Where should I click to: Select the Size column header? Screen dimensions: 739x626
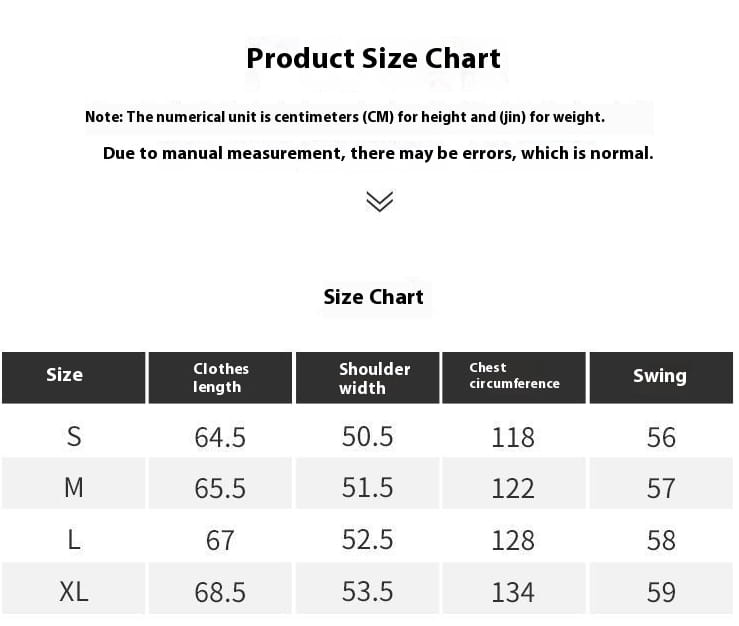[x=64, y=375]
